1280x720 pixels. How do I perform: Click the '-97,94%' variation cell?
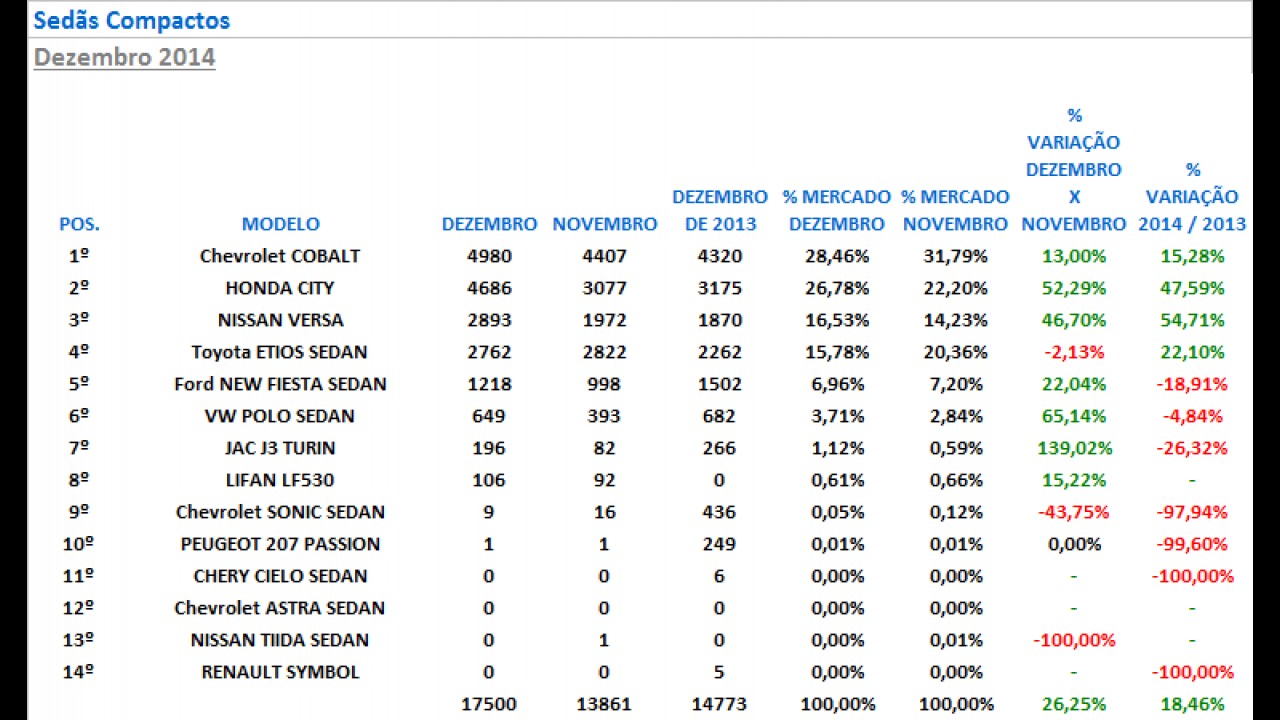[1192, 512]
